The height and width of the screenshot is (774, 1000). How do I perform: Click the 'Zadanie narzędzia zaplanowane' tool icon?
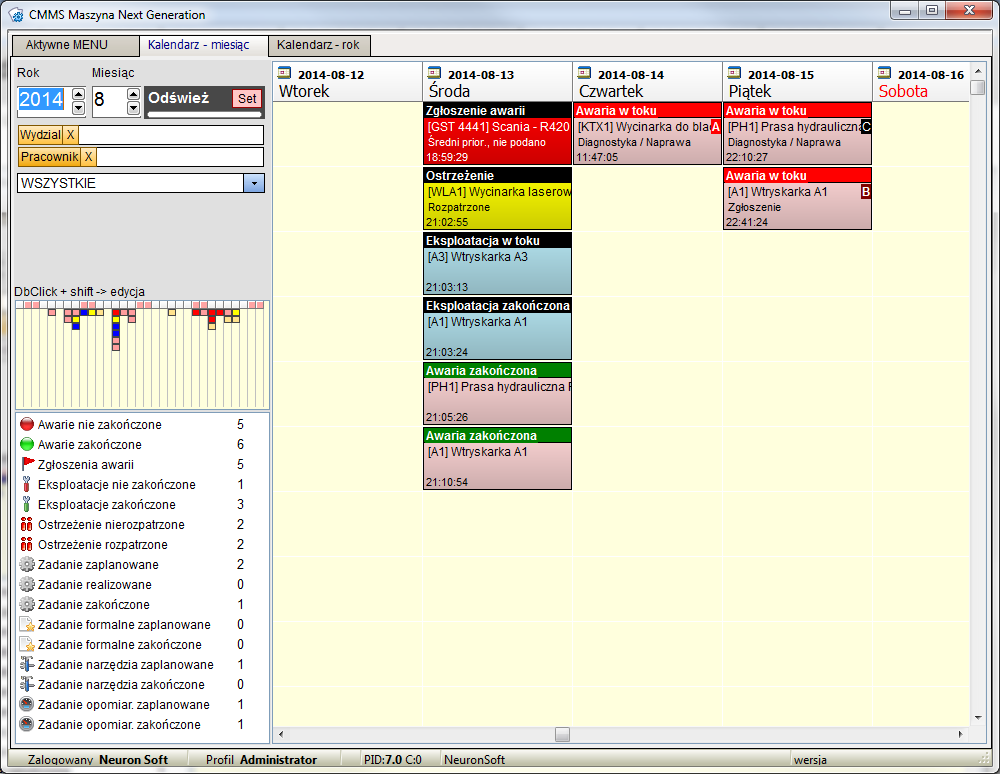click(x=27, y=664)
